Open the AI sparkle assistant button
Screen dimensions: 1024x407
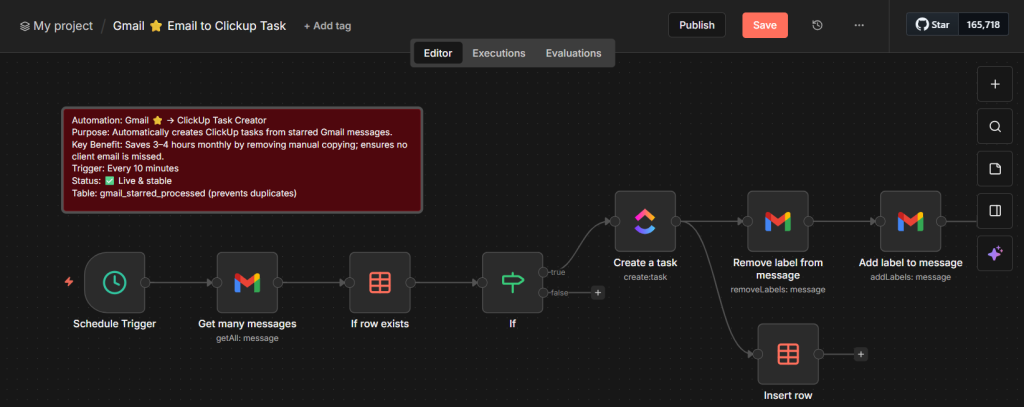click(995, 253)
